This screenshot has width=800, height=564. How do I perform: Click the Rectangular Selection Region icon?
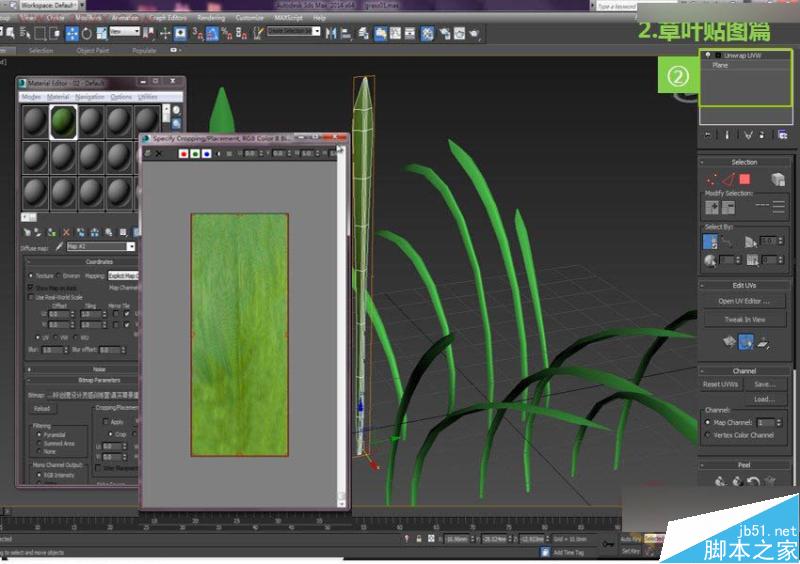click(40, 34)
